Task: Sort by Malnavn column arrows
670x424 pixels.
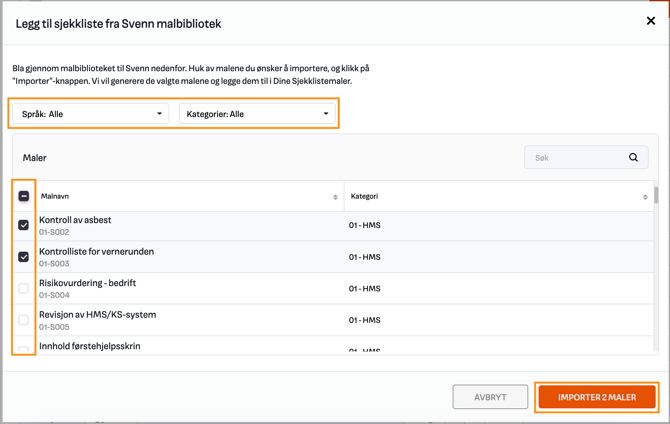Action: click(335, 197)
